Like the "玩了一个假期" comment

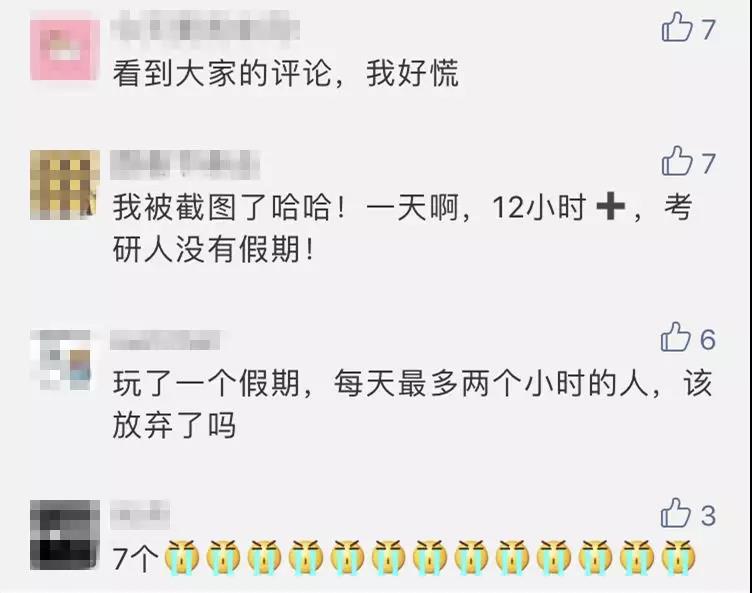(676, 337)
